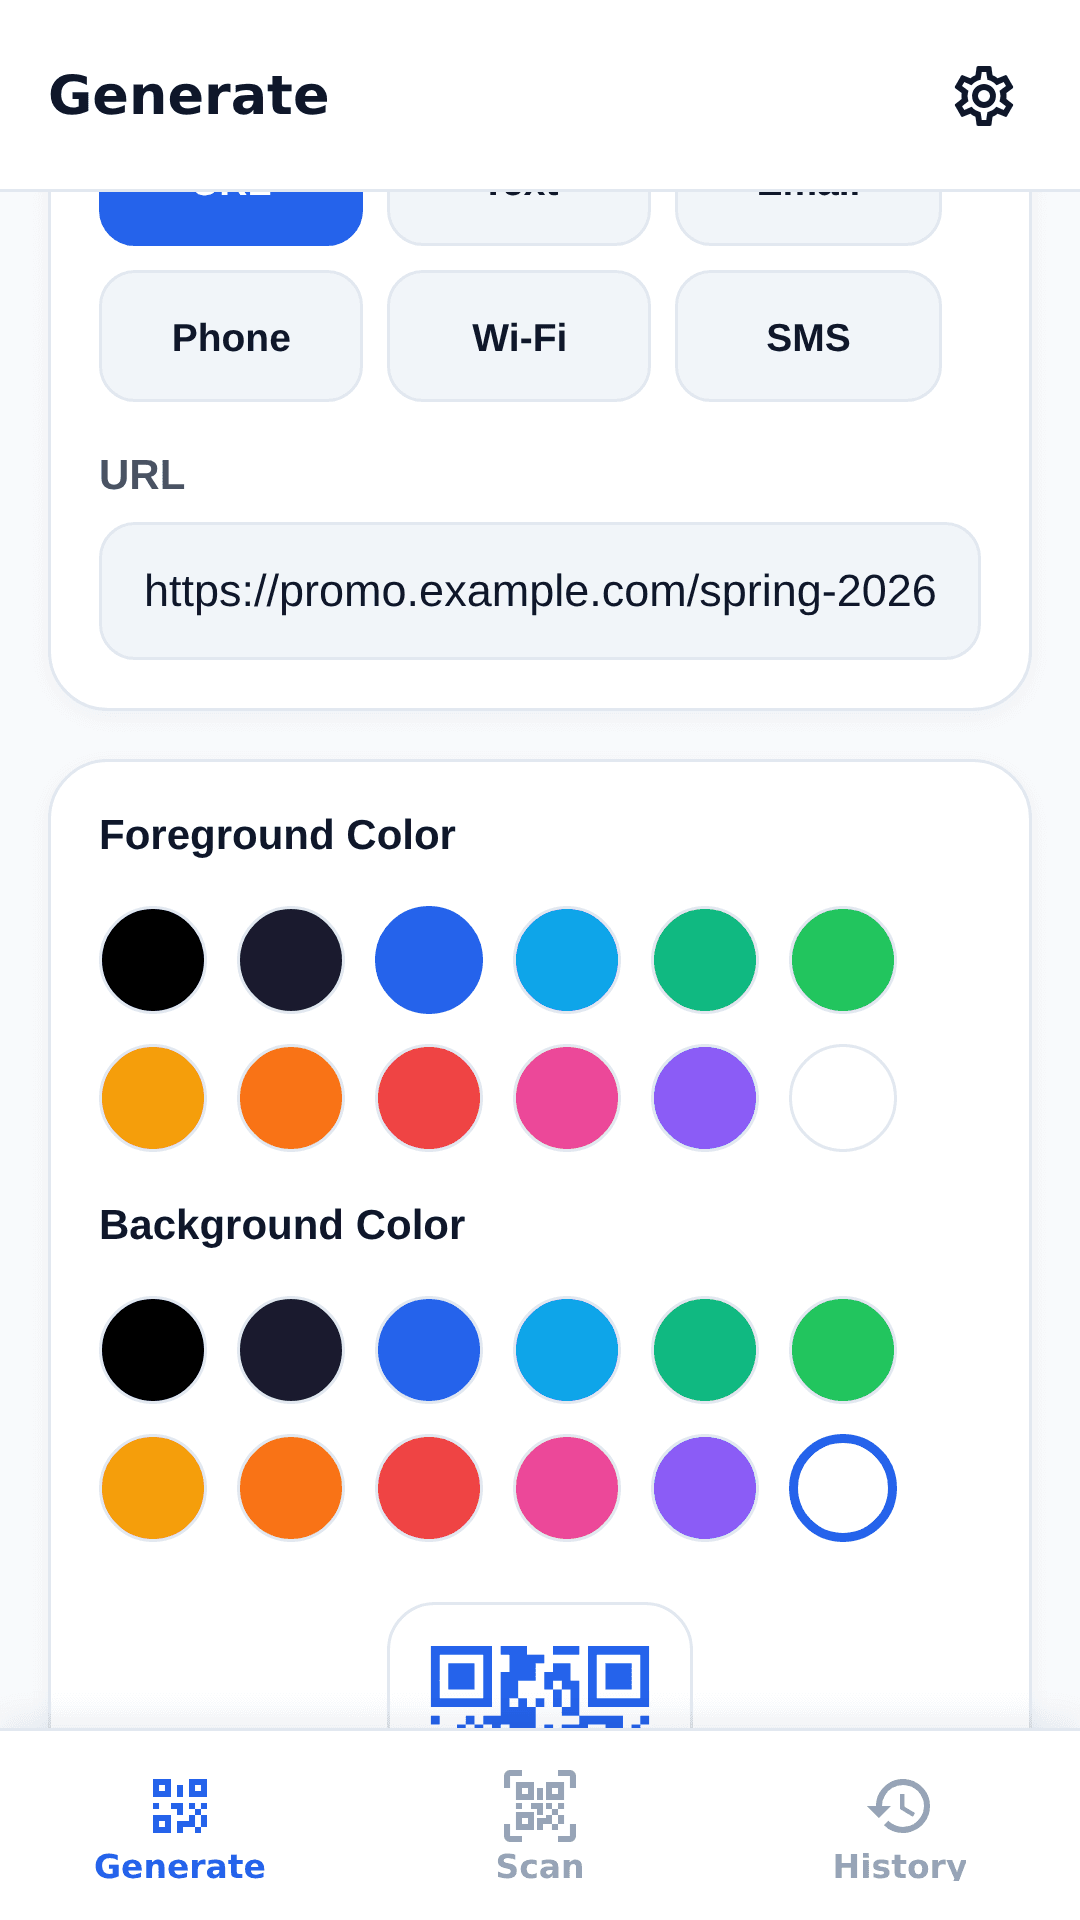The image size is (1080, 1920).
Task: Select the Phone content type
Action: [231, 337]
